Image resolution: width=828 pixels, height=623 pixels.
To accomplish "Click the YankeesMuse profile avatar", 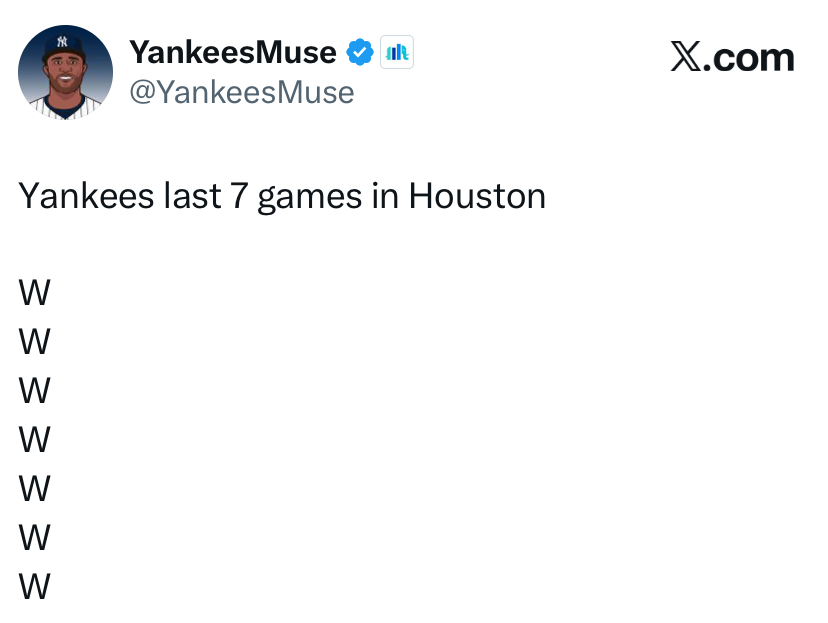I will tap(65, 72).
